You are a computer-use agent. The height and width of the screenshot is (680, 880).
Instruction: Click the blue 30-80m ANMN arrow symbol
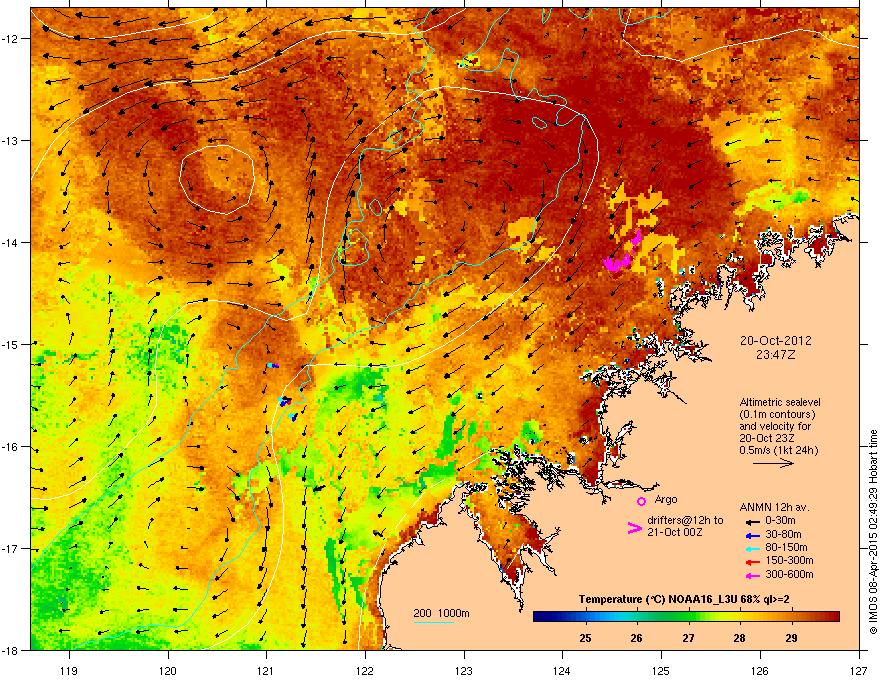coord(752,536)
